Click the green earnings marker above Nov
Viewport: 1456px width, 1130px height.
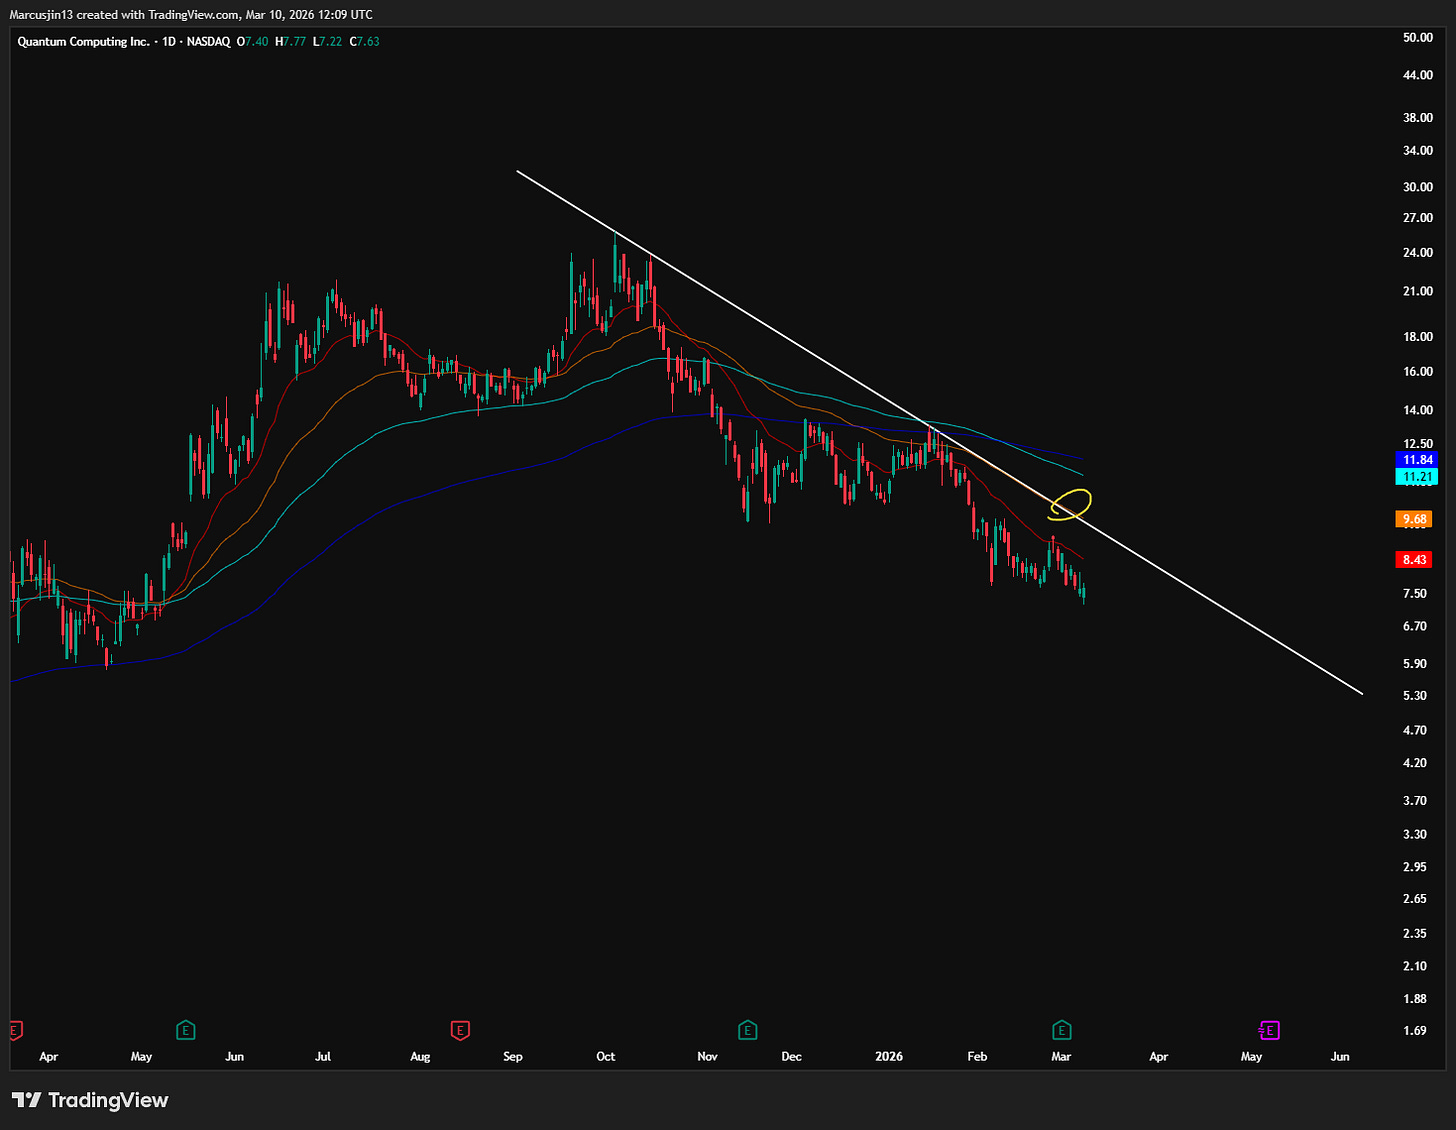746,1030
